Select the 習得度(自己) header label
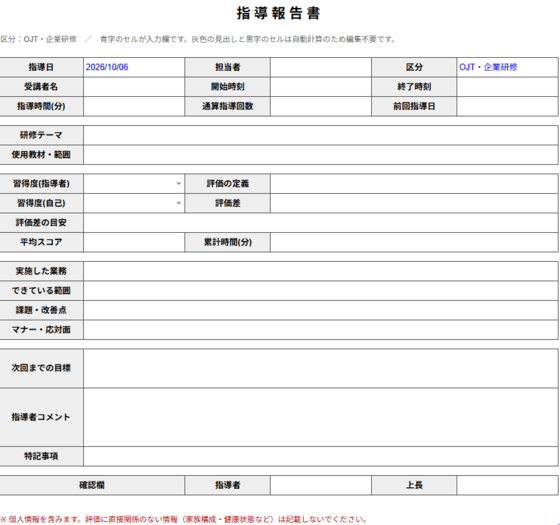Image resolution: width=560 pixels, height=525 pixels. 41,203
